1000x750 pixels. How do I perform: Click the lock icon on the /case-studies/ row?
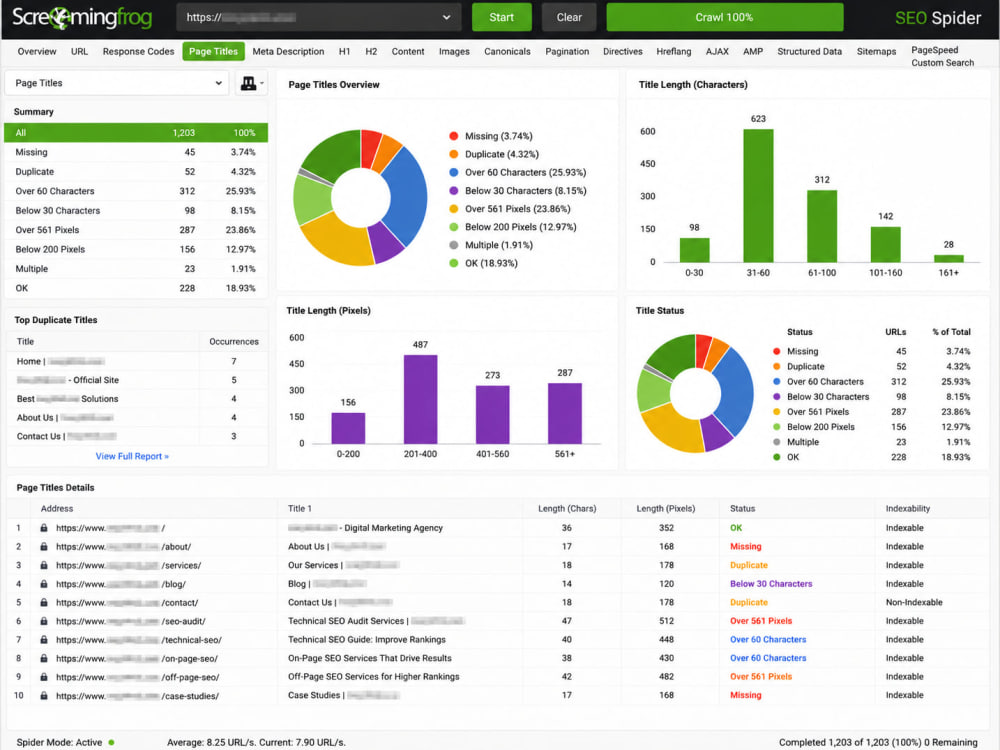click(x=44, y=696)
